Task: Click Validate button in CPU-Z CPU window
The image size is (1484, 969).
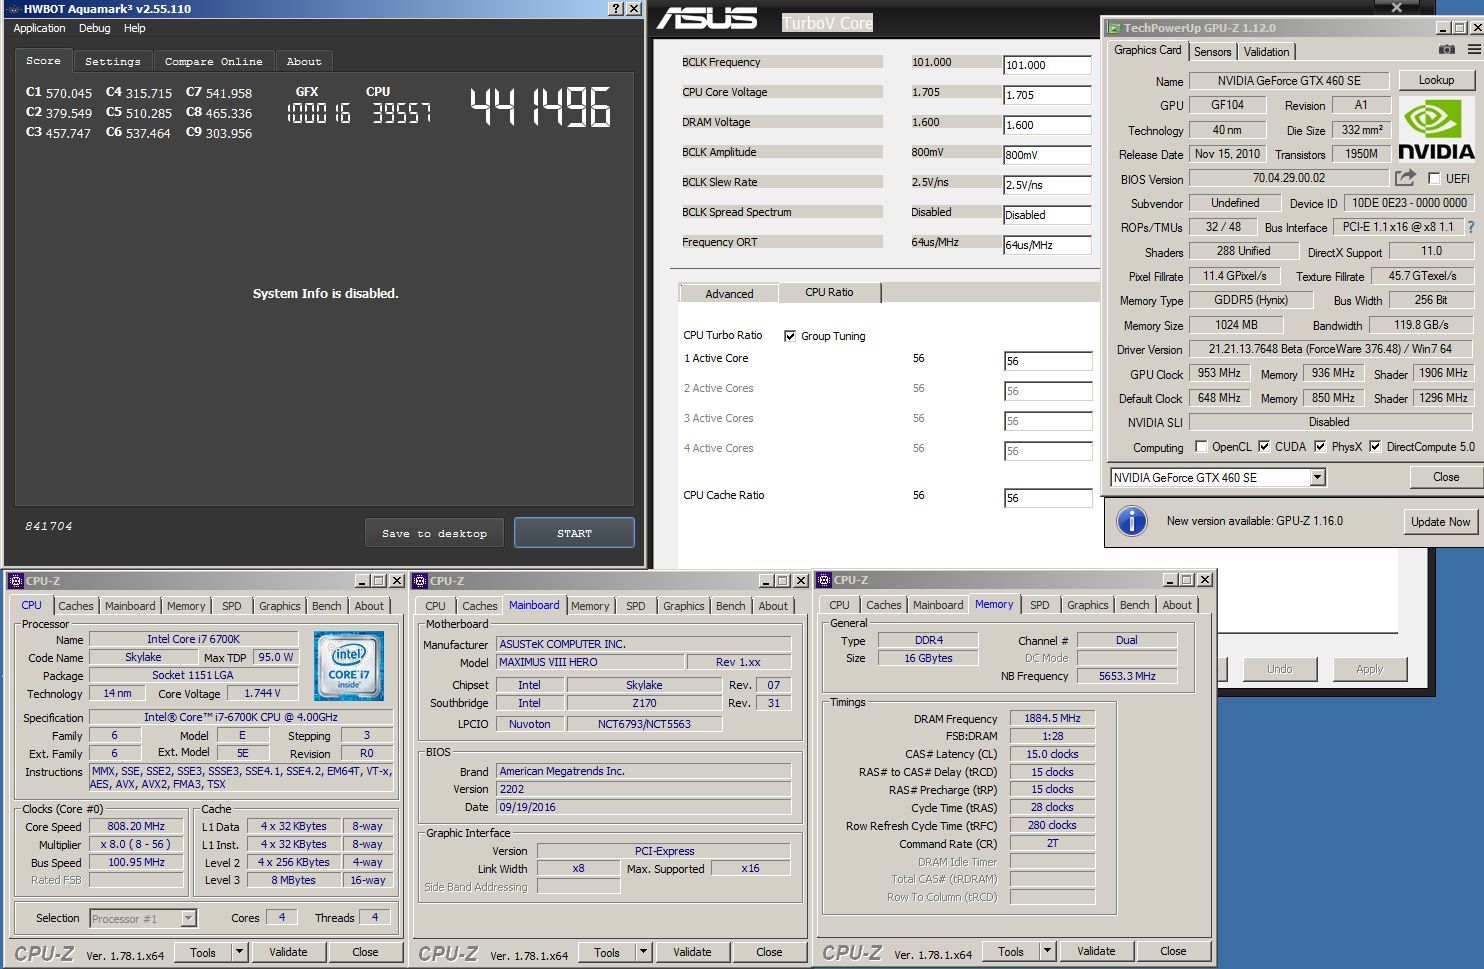Action: tap(288, 952)
